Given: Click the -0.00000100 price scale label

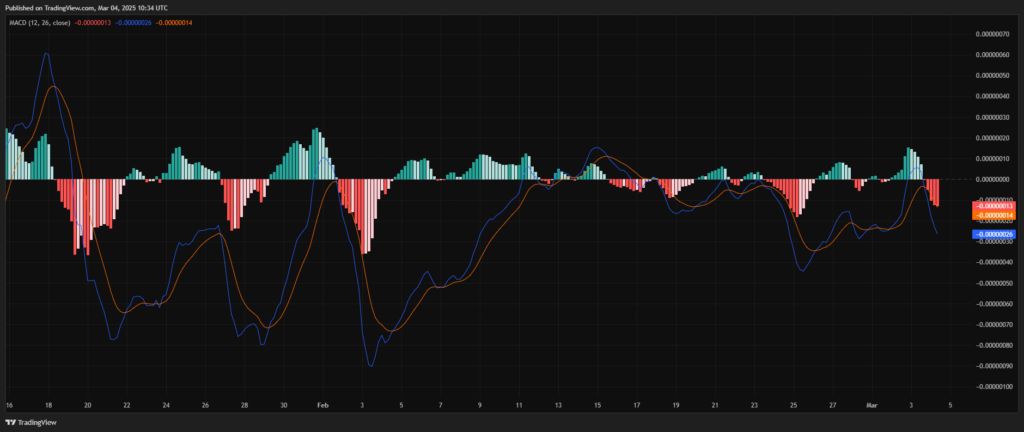Looking at the screenshot, I should pyautogui.click(x=993, y=387).
